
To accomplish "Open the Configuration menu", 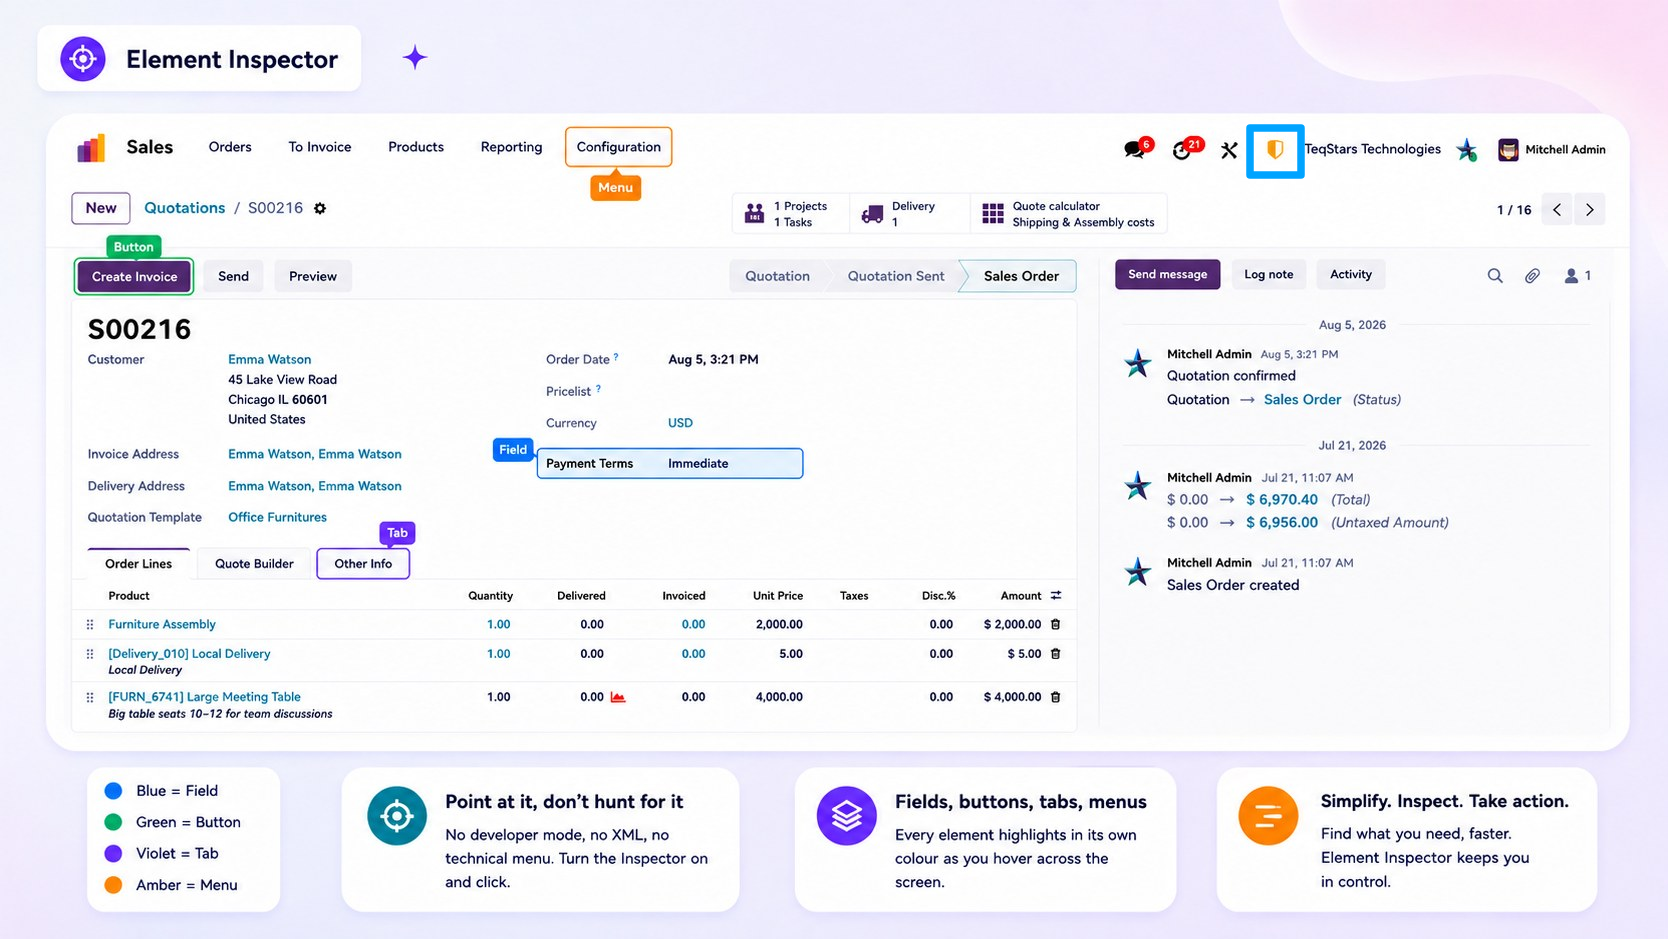I will 619,147.
